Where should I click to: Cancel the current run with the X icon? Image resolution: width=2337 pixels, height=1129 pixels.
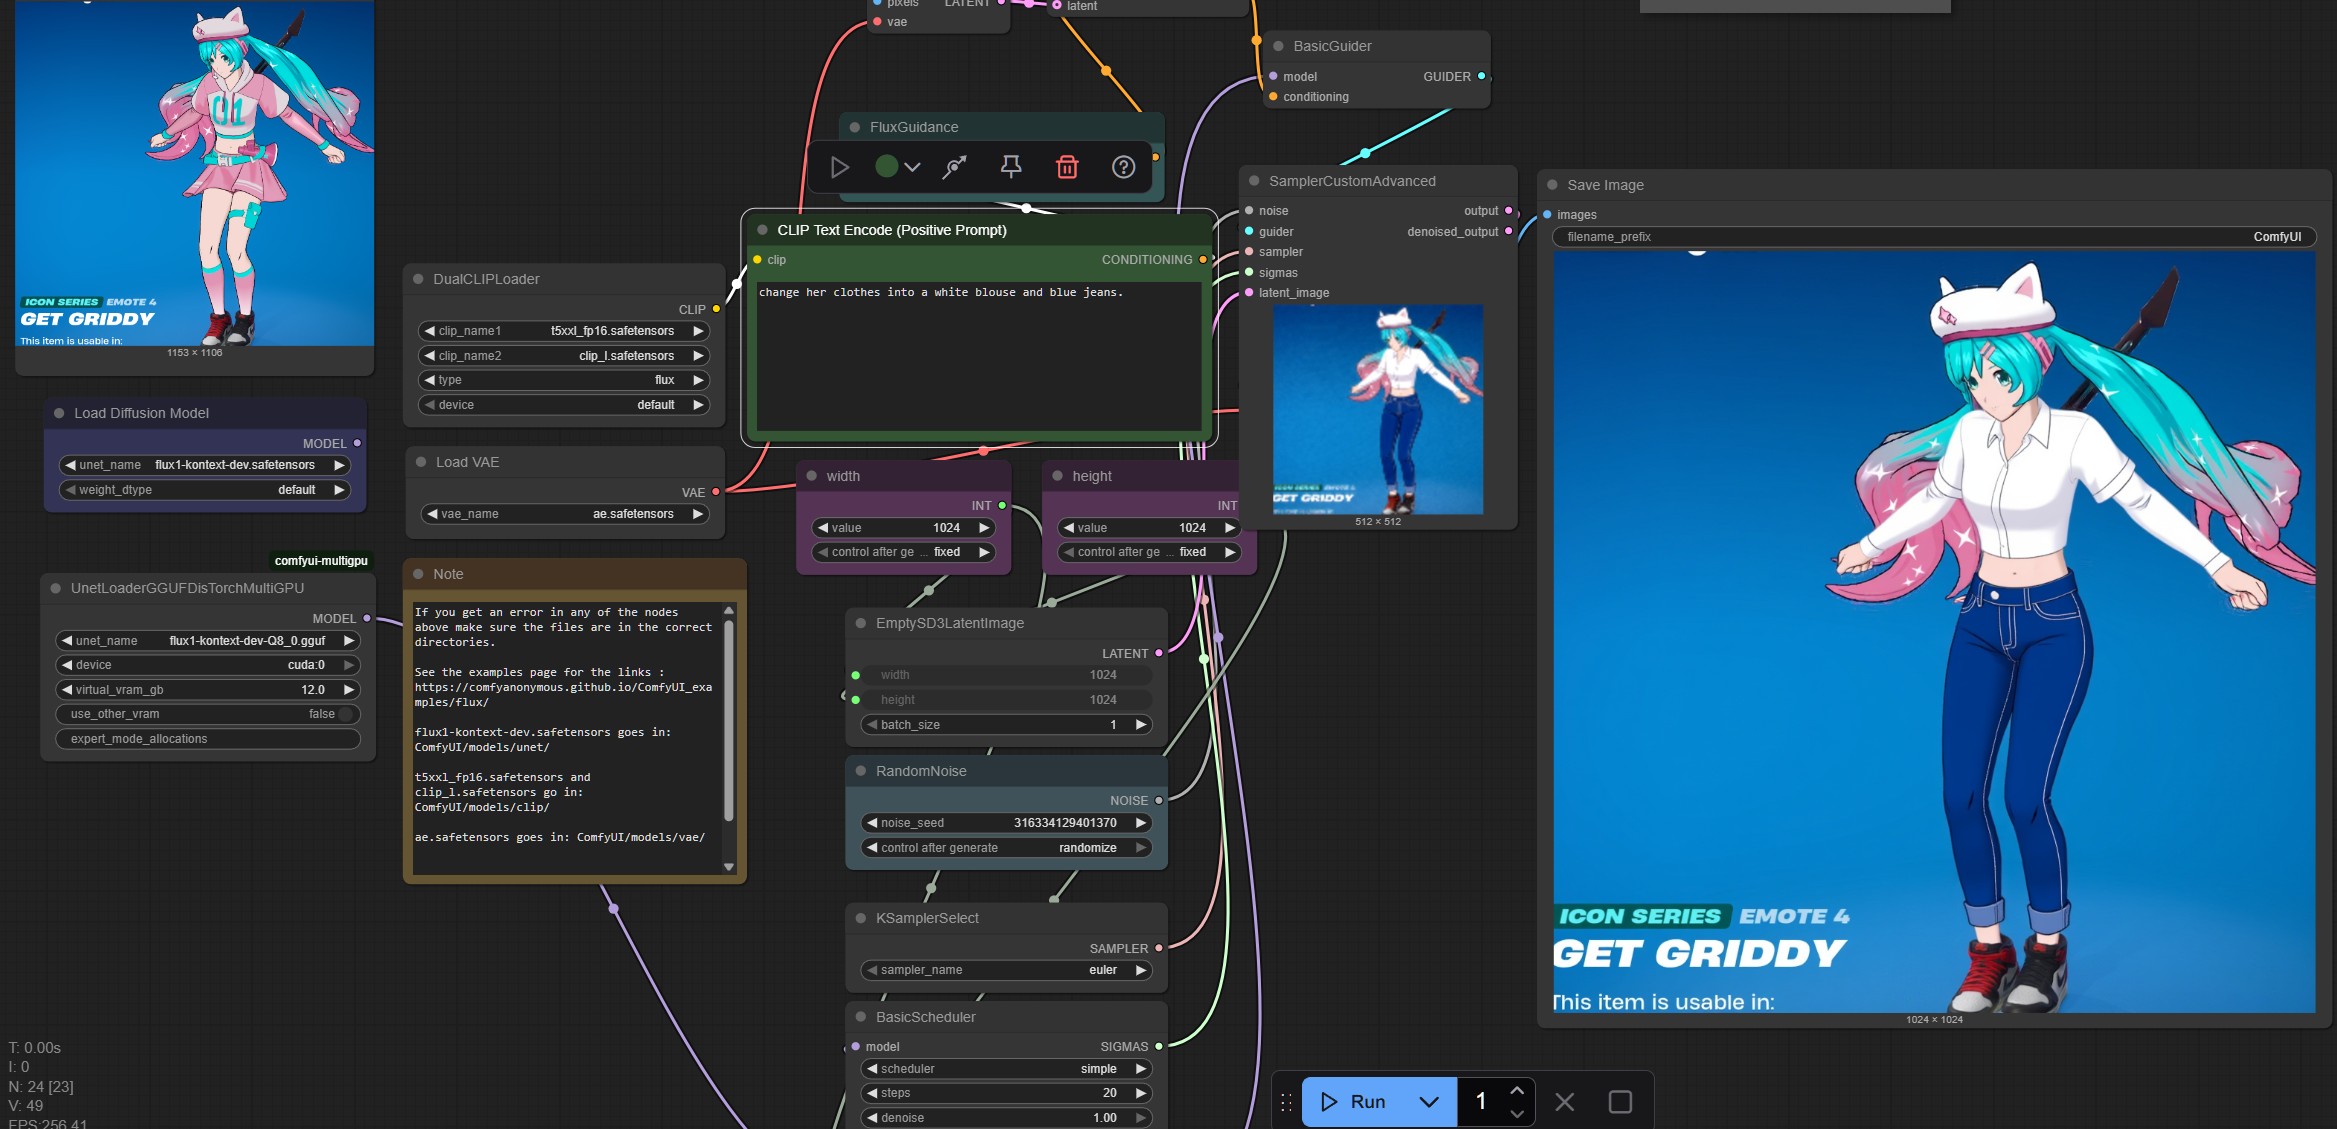(1565, 1101)
